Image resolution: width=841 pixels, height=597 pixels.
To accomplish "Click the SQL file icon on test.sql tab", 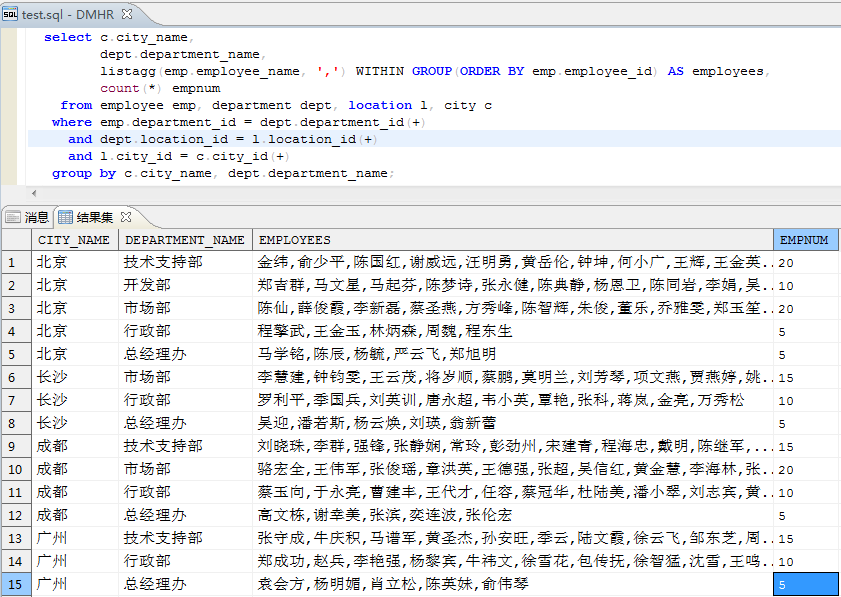I will point(10,11).
